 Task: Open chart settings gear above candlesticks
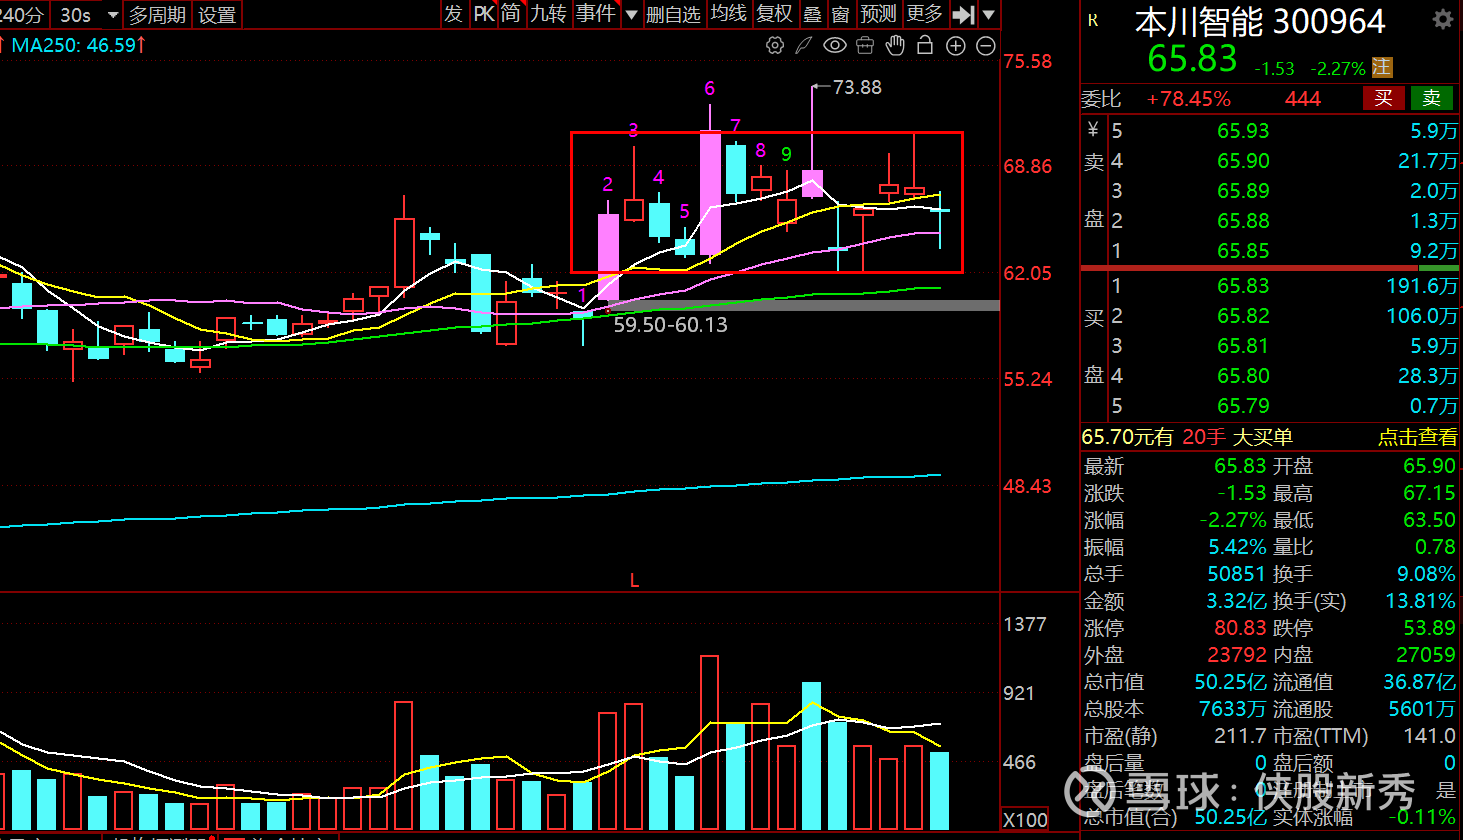[774, 45]
